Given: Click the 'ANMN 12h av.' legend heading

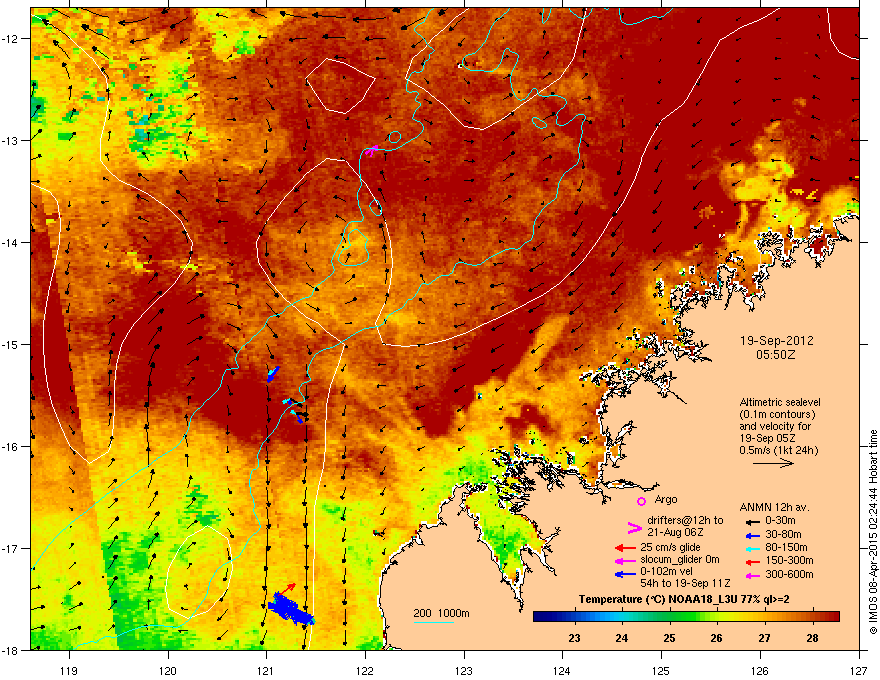Looking at the screenshot, I should (x=774, y=507).
